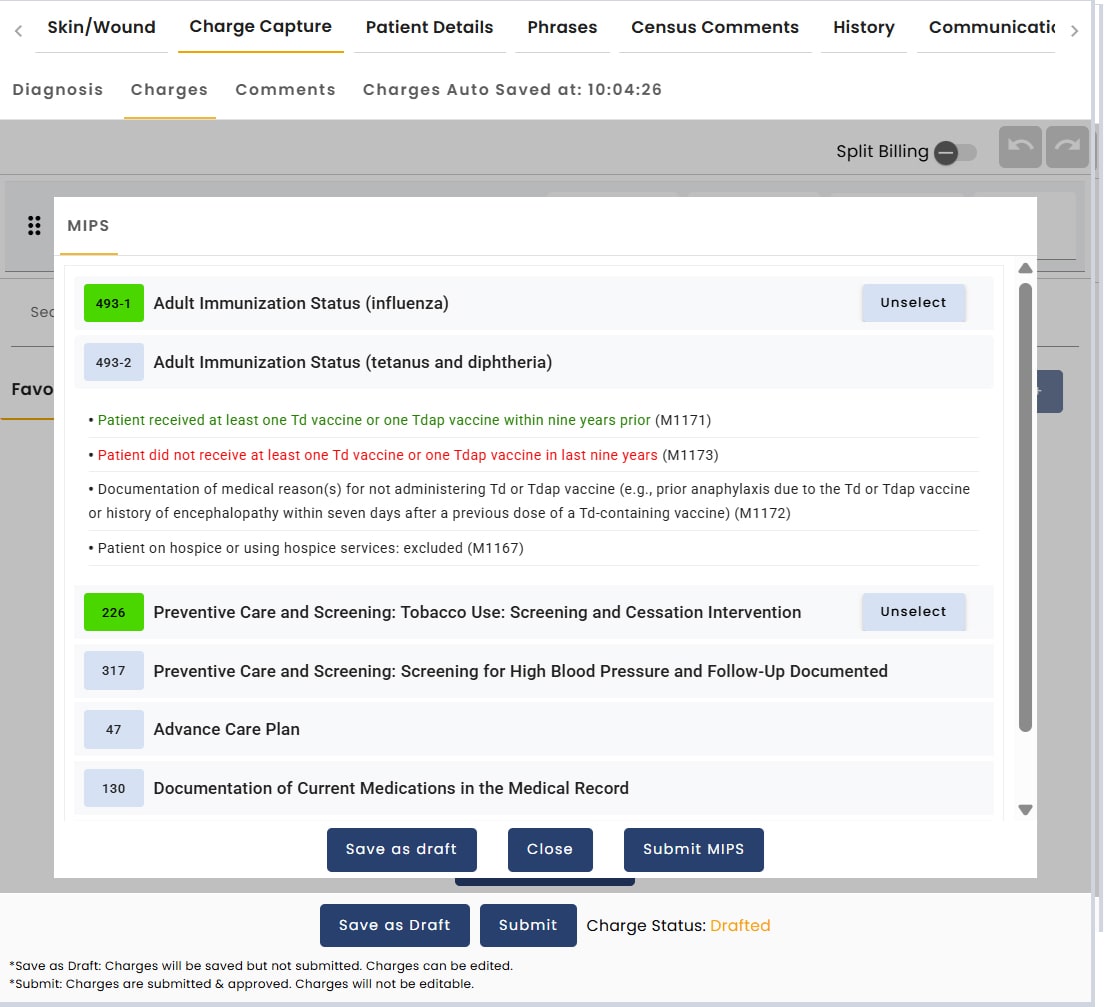This screenshot has width=1114, height=1007.
Task: Switch to the Patient Details tab
Action: click(429, 27)
